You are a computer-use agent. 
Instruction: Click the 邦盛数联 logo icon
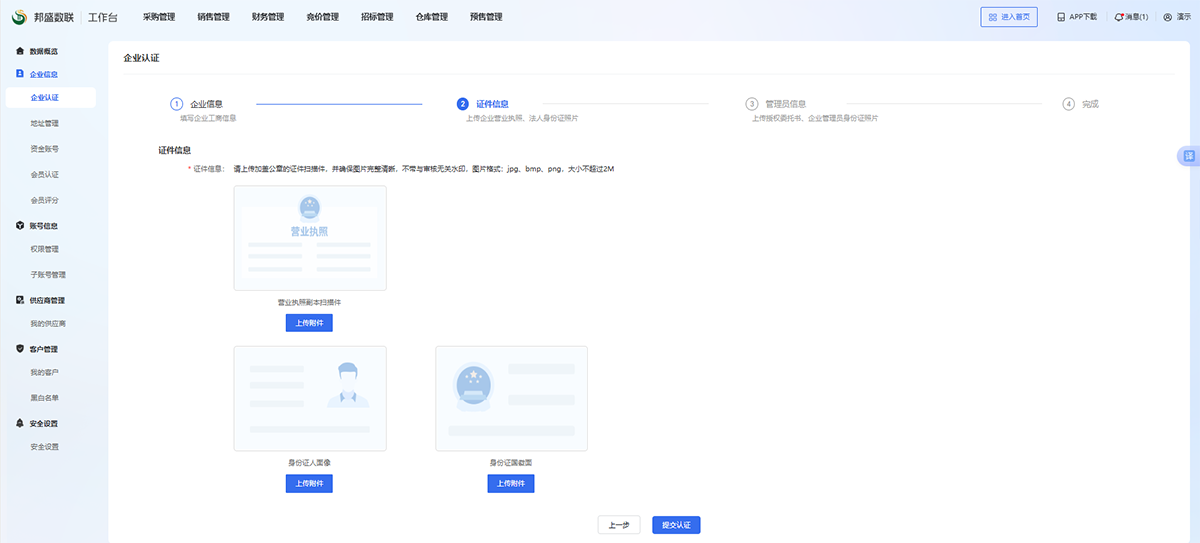(19, 17)
